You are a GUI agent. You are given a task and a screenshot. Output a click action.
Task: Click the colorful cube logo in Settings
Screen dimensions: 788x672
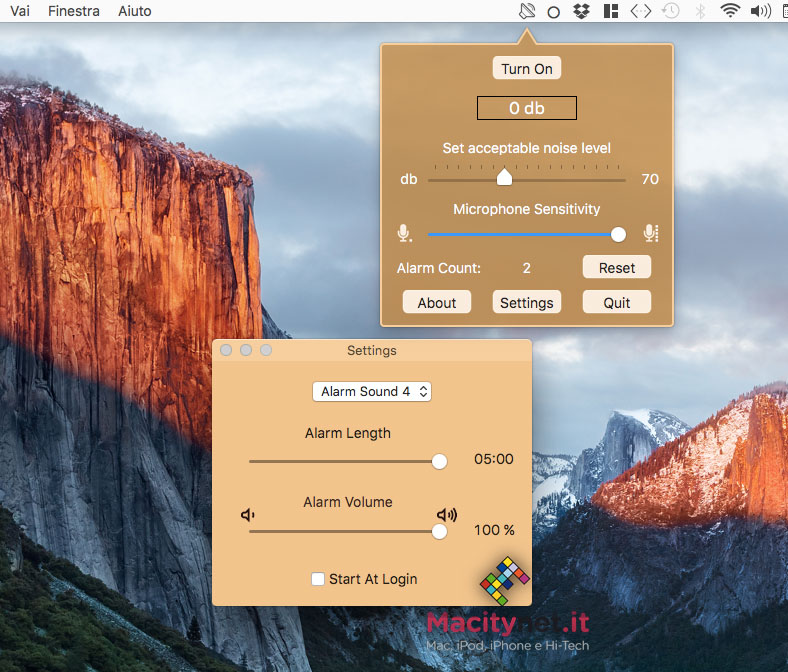coord(505,580)
